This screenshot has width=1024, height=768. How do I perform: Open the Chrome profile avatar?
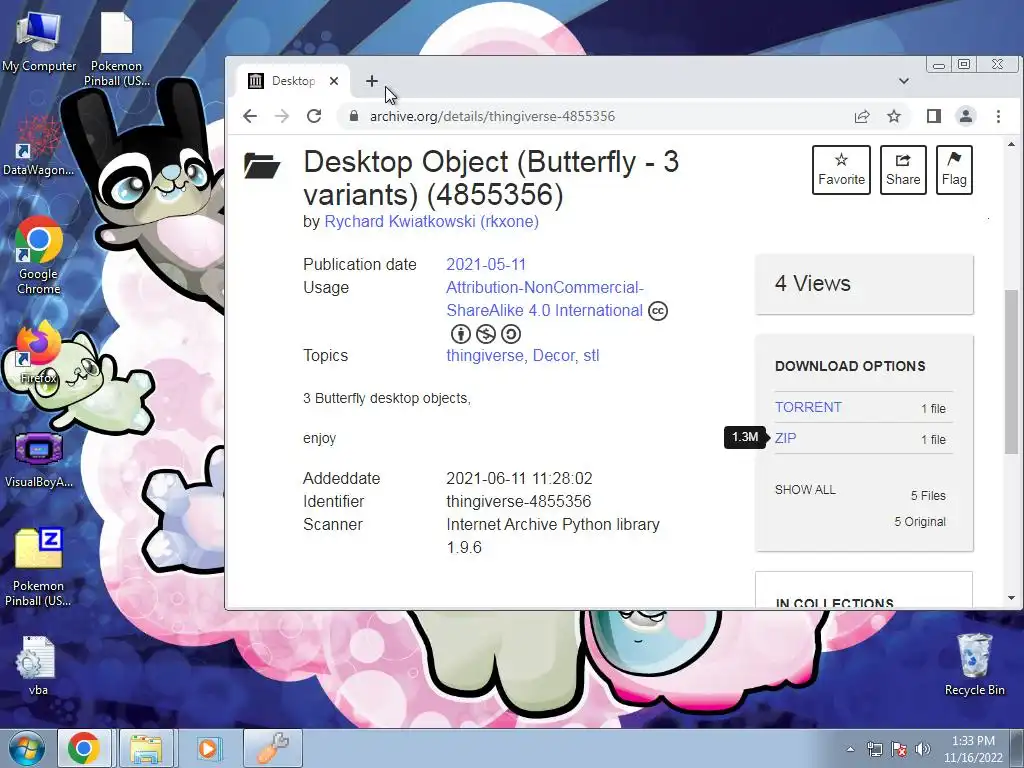(x=966, y=116)
